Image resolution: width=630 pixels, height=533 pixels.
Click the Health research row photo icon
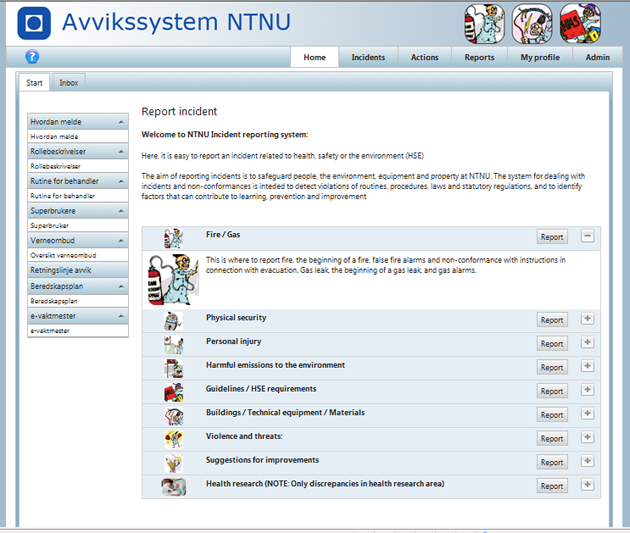pyautogui.click(x=174, y=487)
